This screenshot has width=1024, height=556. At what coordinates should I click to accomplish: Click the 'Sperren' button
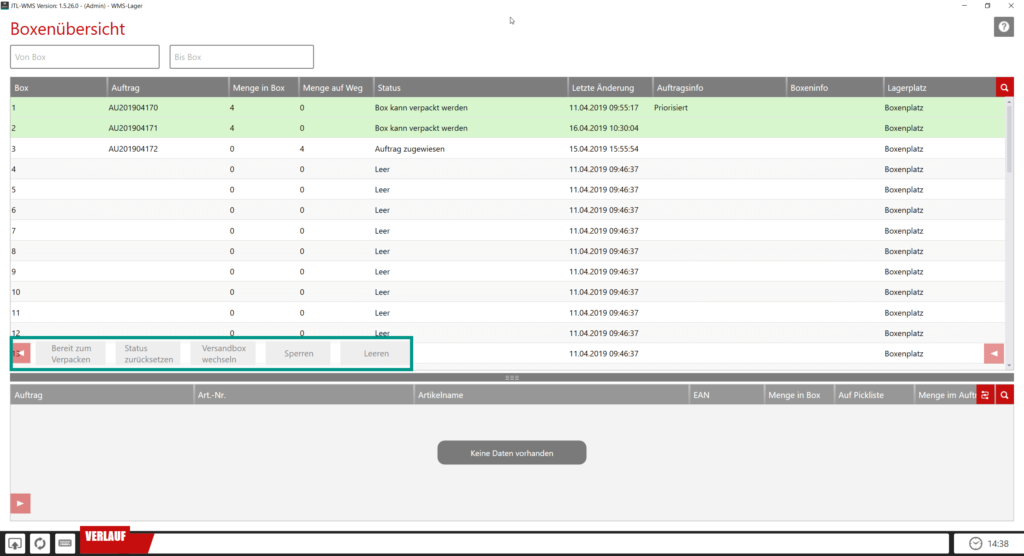pos(298,354)
